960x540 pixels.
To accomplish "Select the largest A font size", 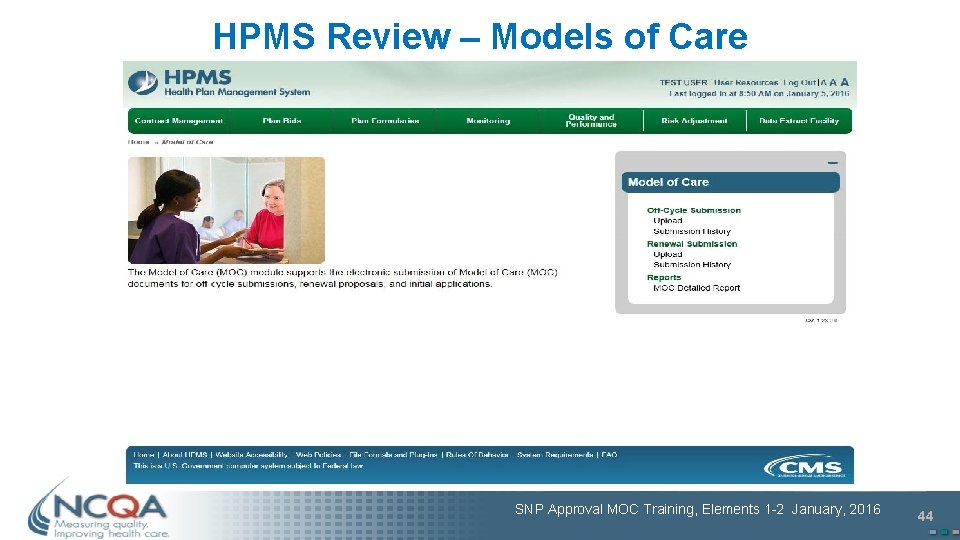I will 844,82.
